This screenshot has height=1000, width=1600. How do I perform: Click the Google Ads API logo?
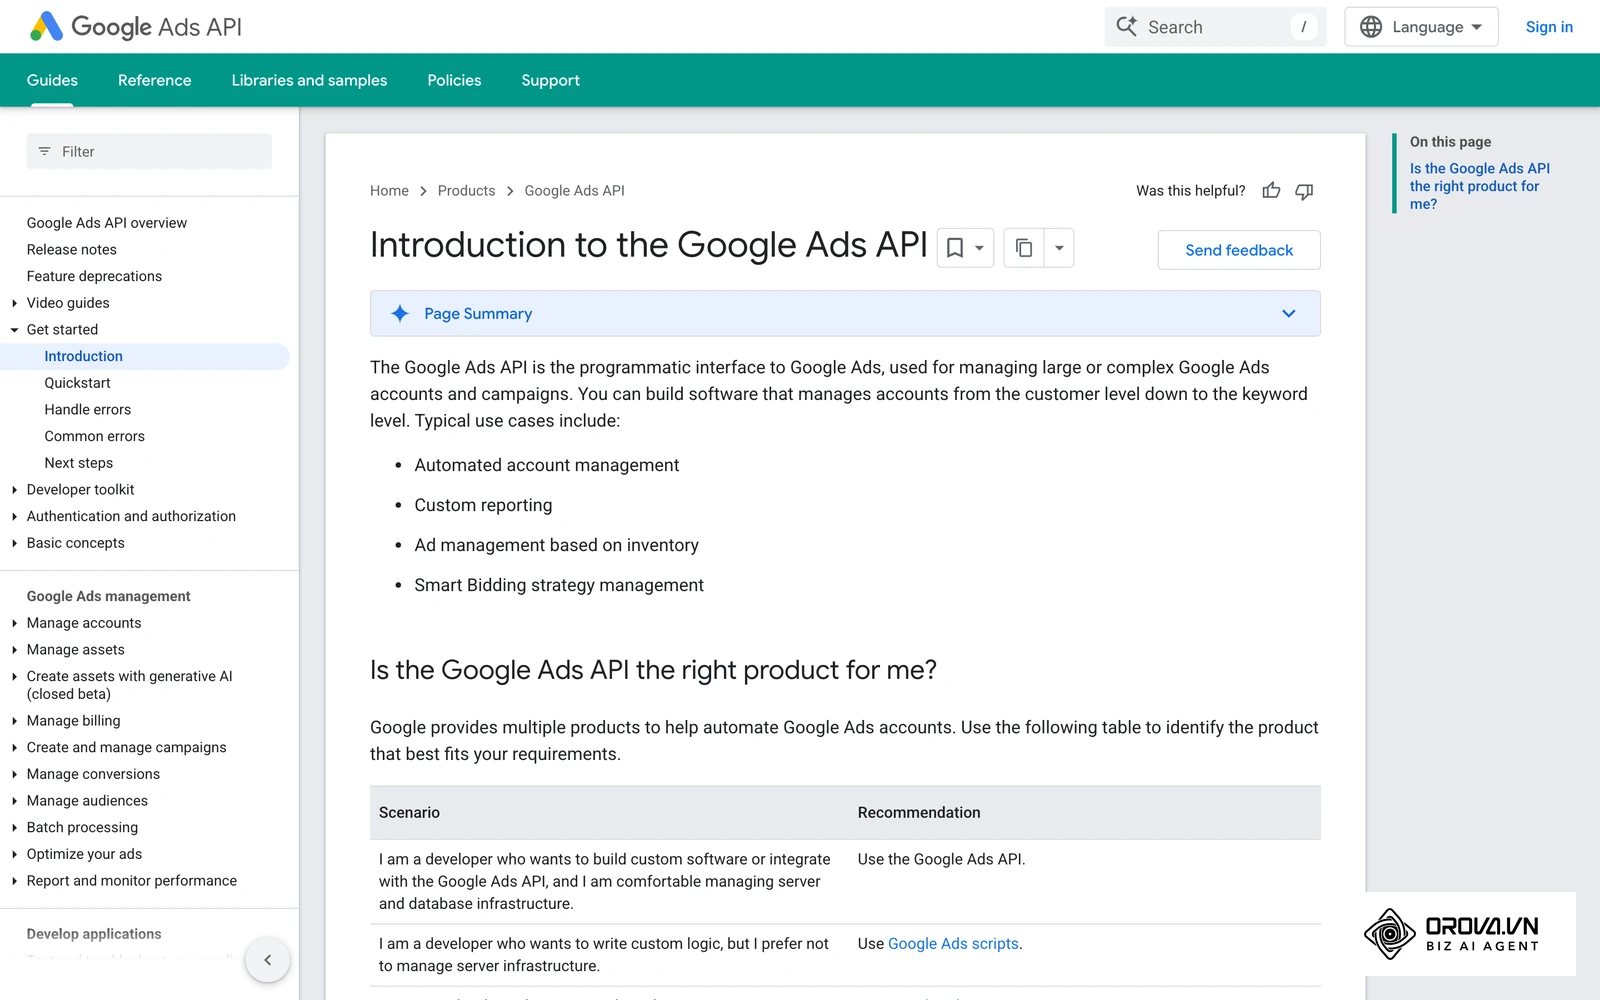tap(136, 27)
